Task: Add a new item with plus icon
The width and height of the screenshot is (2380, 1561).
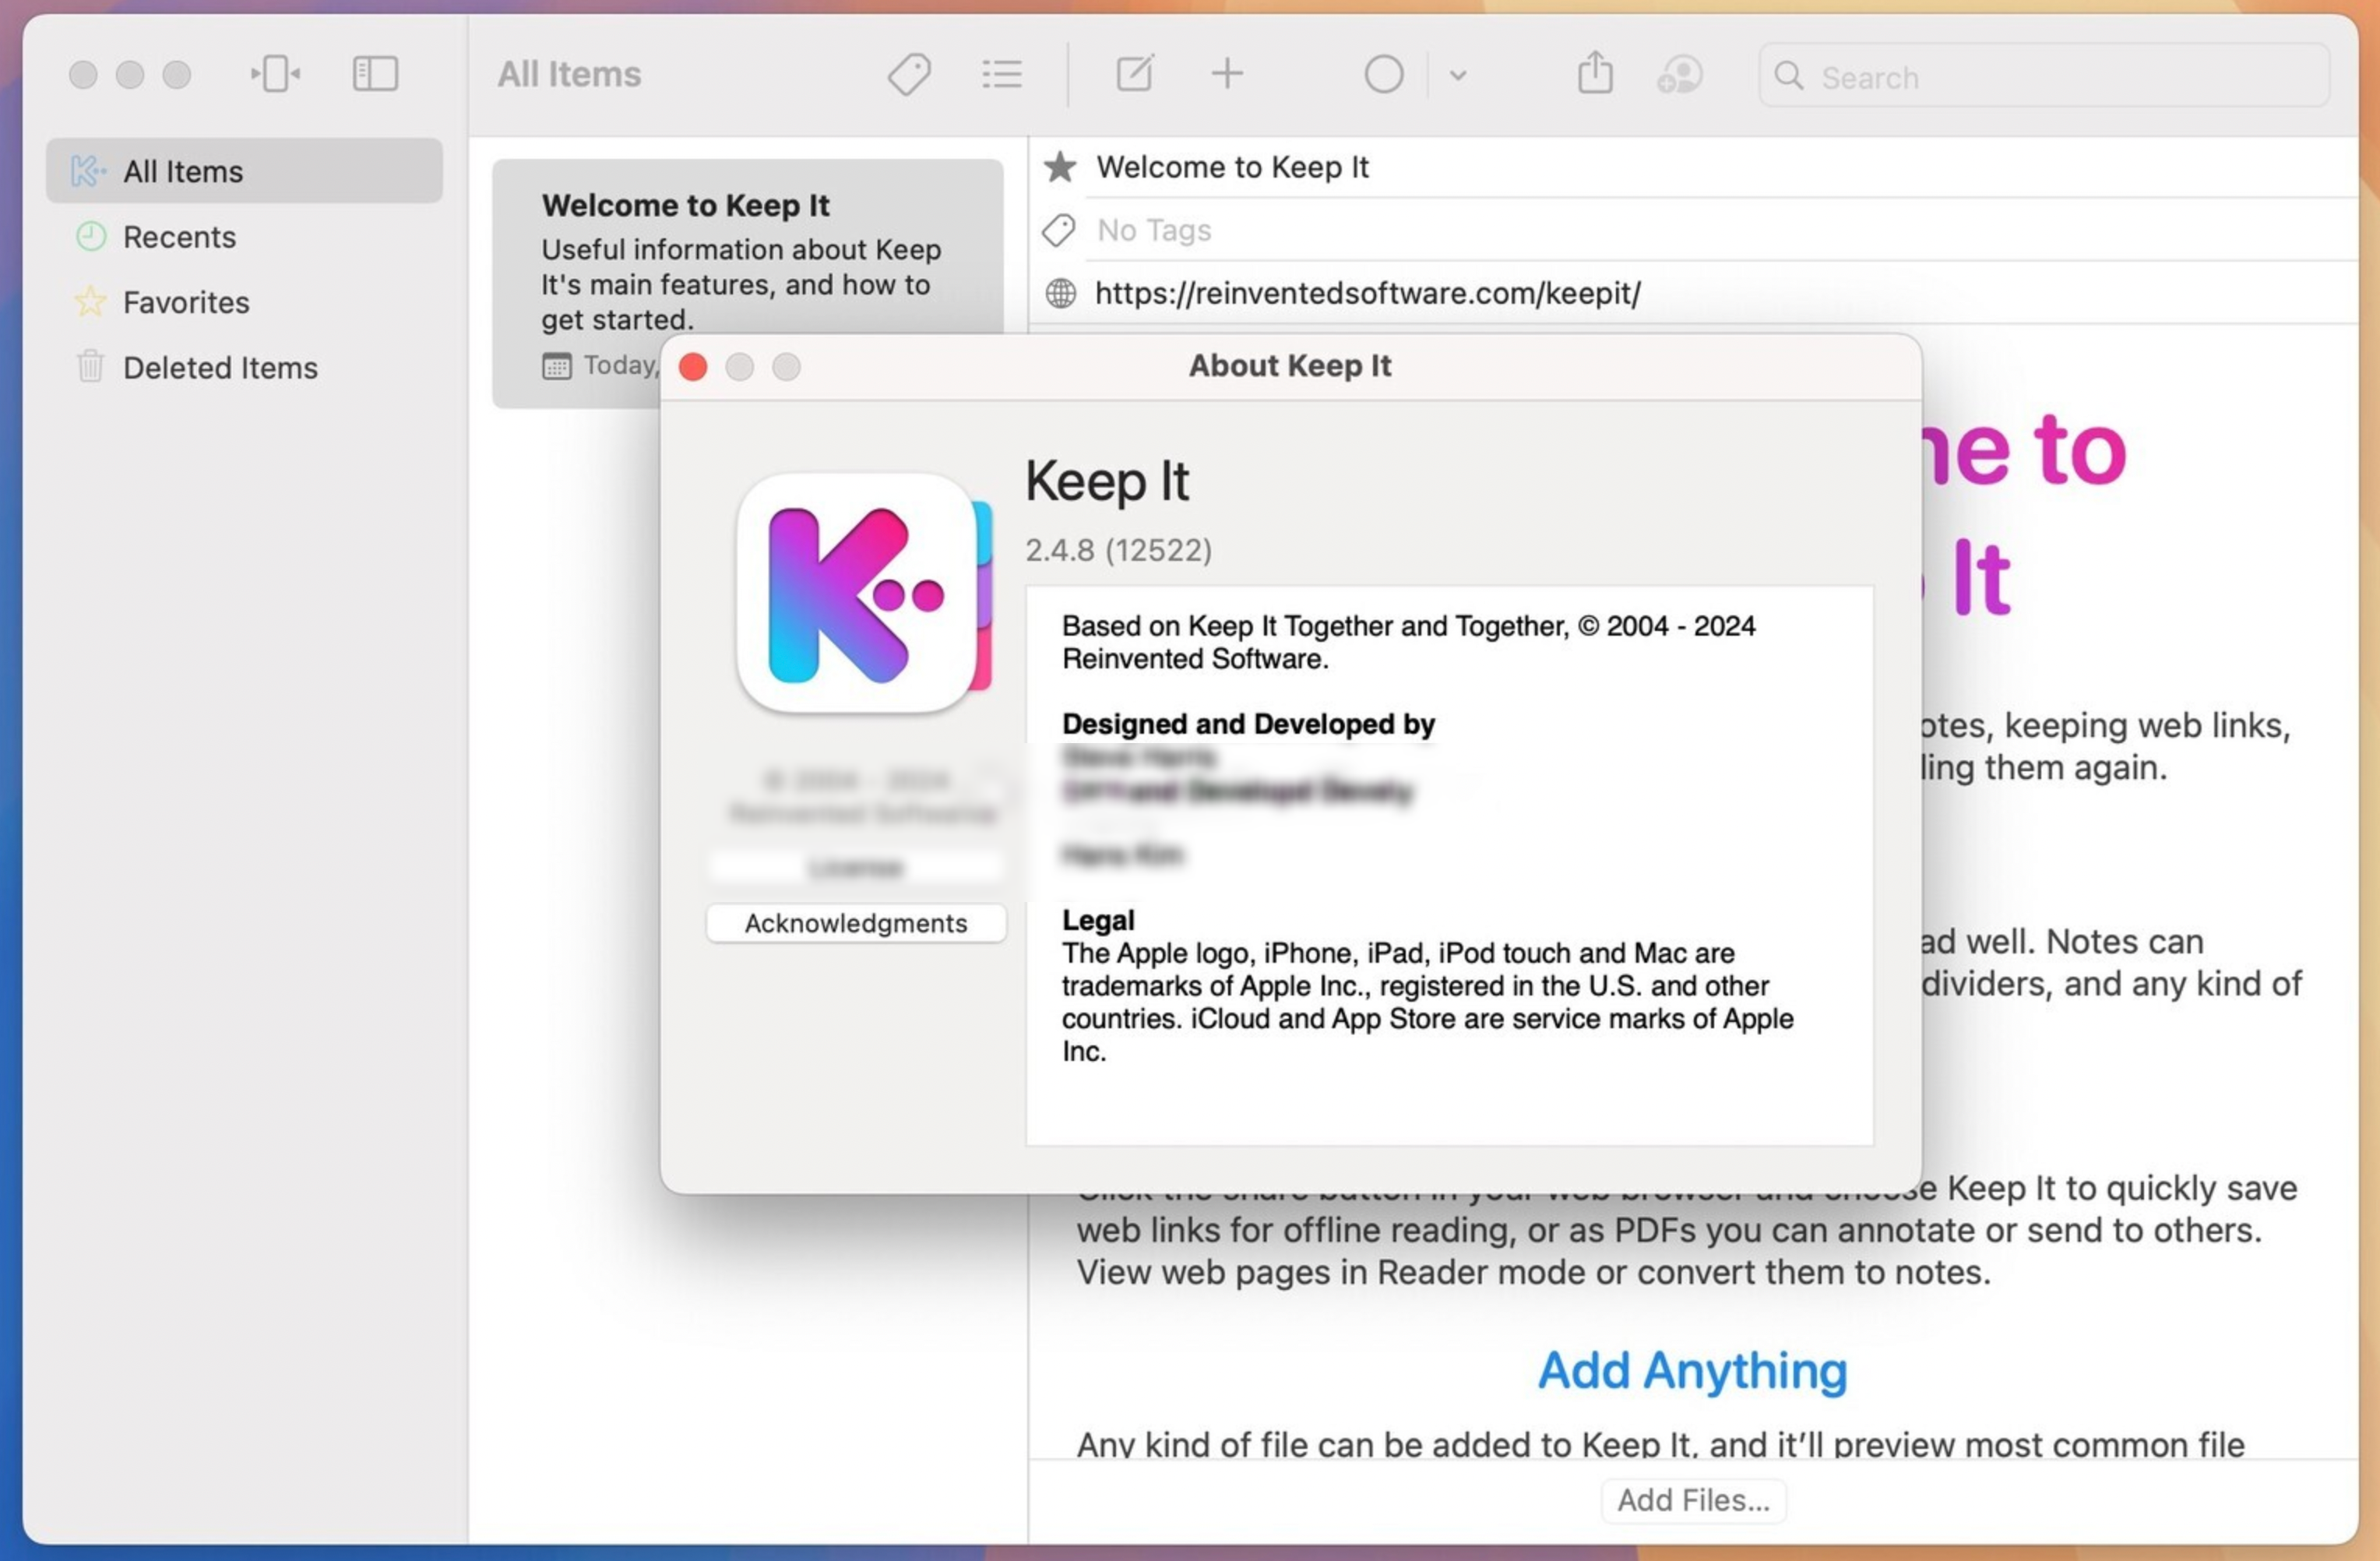Action: 1227,74
